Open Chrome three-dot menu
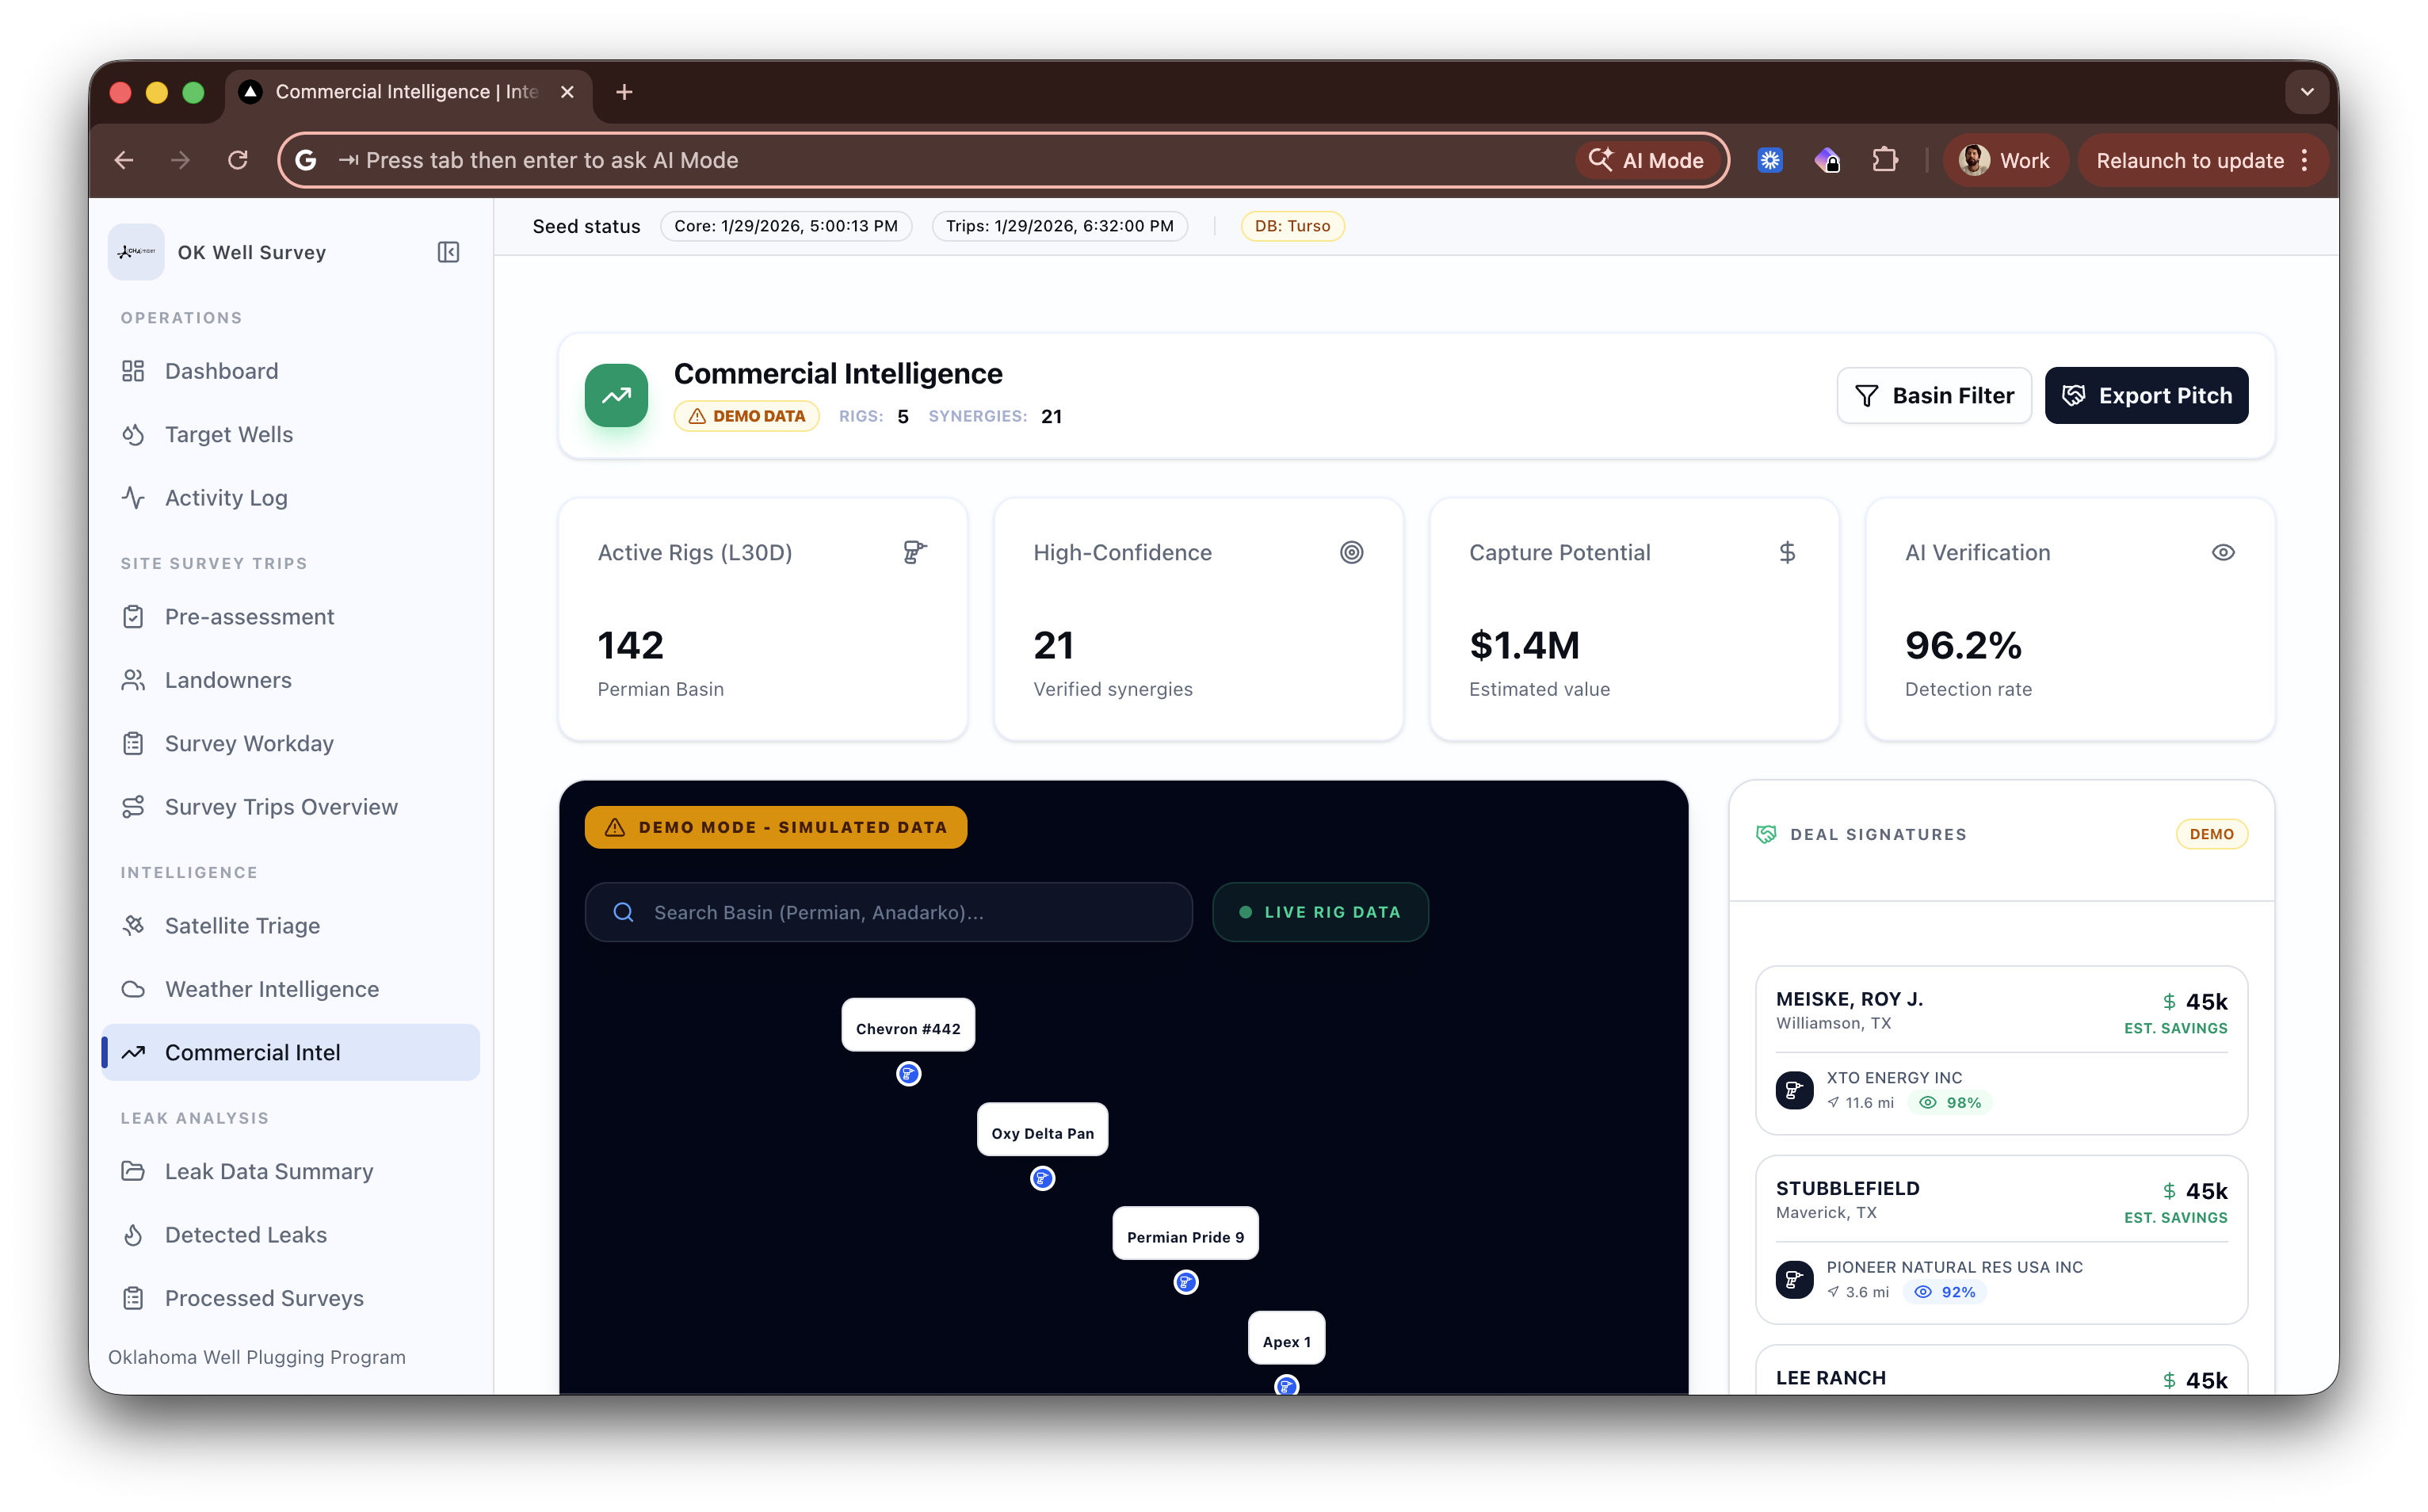The width and height of the screenshot is (2428, 1512). 2305,160
